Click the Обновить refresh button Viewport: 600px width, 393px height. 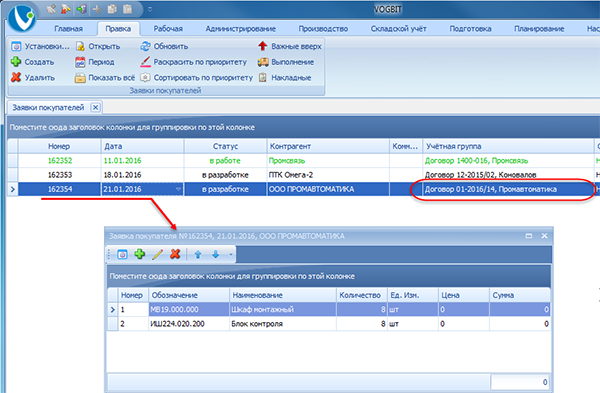[x=164, y=46]
